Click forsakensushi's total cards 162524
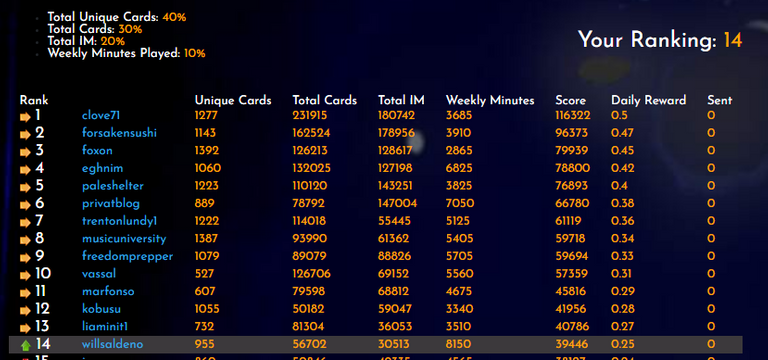Viewport: 768px width, 360px height. tap(311, 133)
